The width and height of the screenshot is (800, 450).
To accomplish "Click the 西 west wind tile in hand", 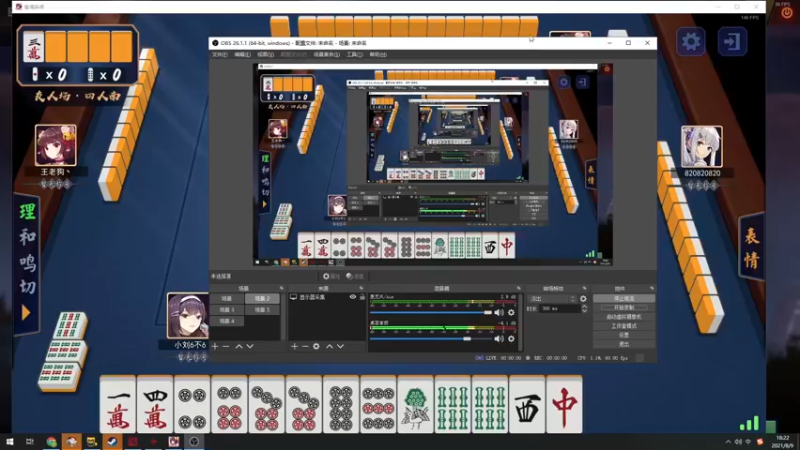I will tap(527, 405).
